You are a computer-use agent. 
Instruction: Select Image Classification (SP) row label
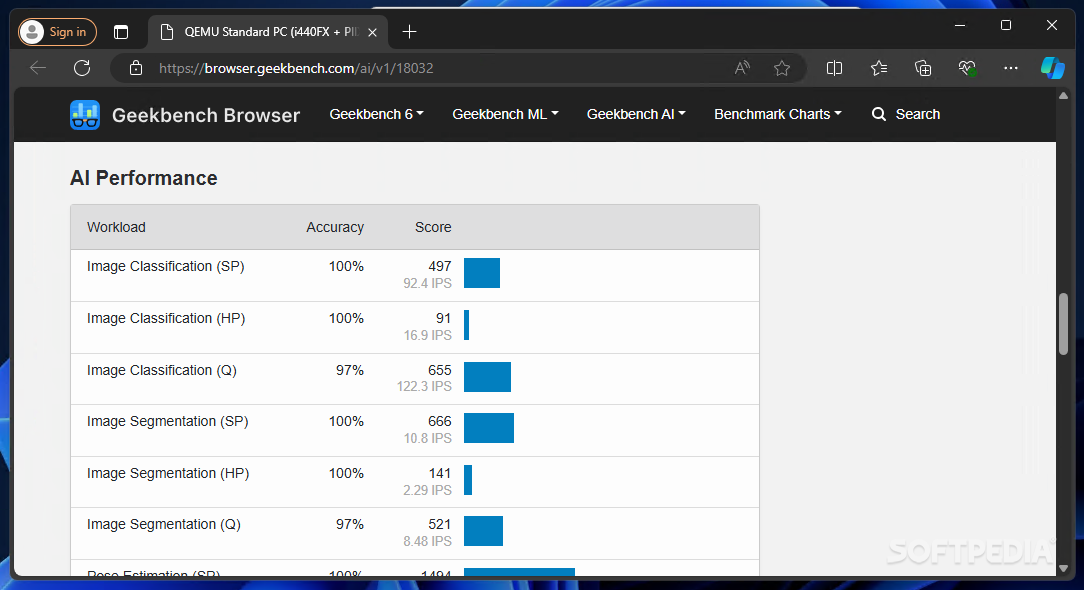[166, 266]
